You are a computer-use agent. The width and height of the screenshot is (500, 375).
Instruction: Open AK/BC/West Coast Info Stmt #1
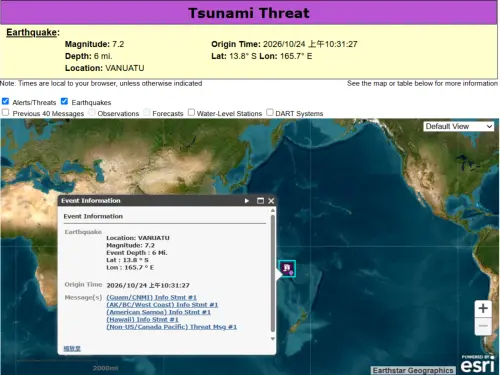click(162, 305)
